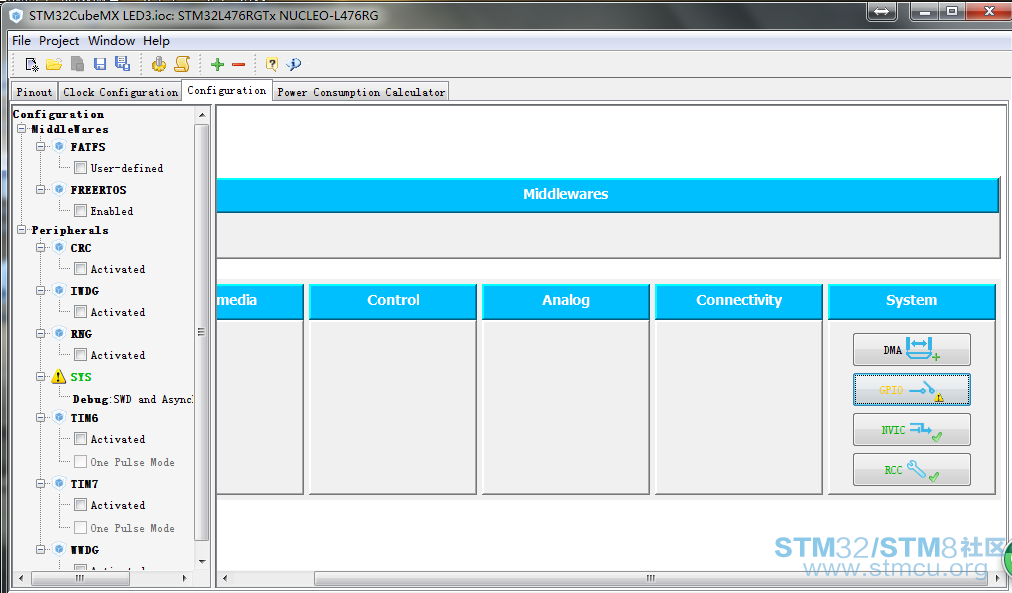Click the Middlewares header bar
The height and width of the screenshot is (593, 1012).
(607, 194)
